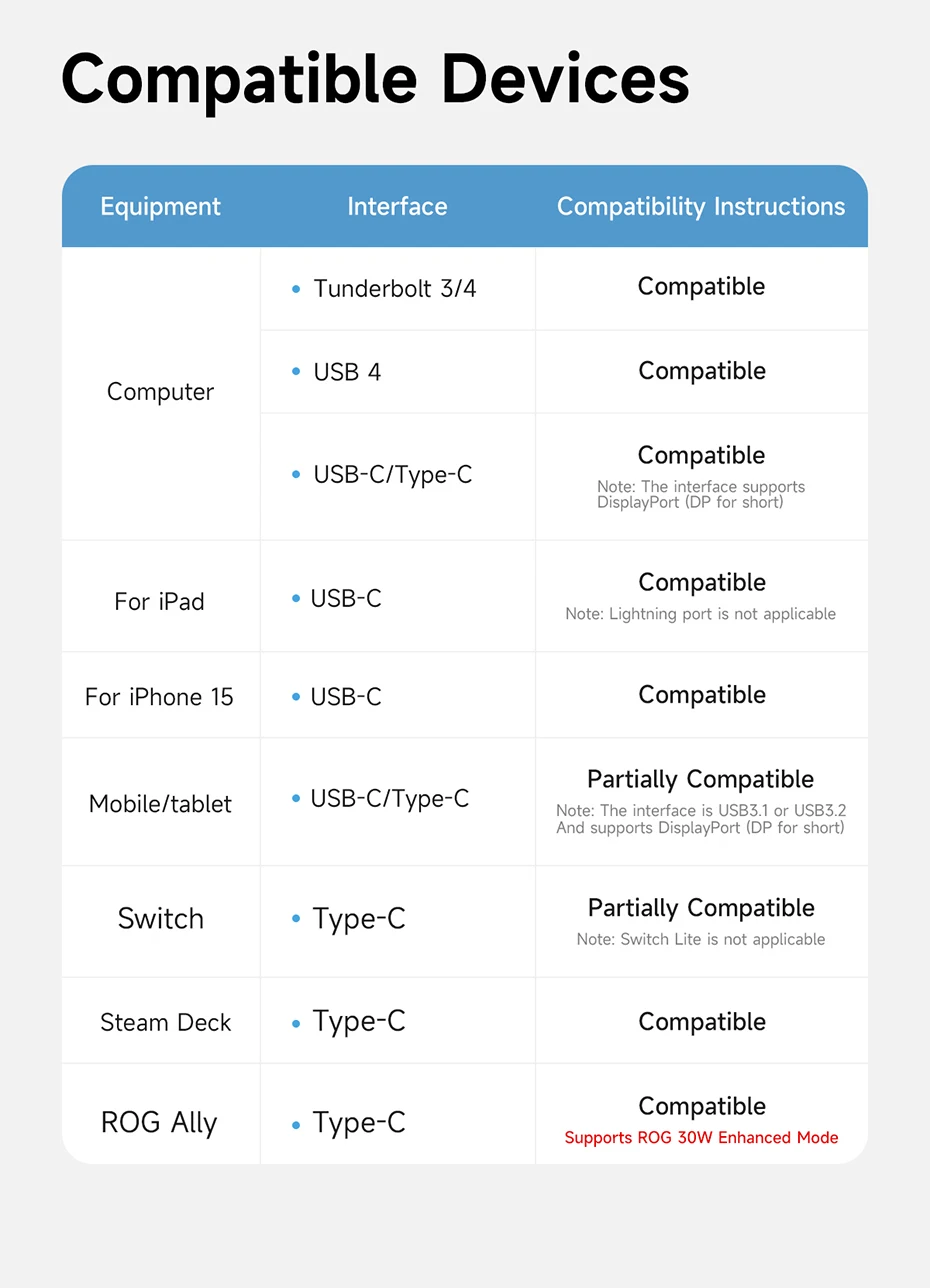Click Partially Compatible in the Mobile/tablet row
This screenshot has height=1288, width=930.
701,779
